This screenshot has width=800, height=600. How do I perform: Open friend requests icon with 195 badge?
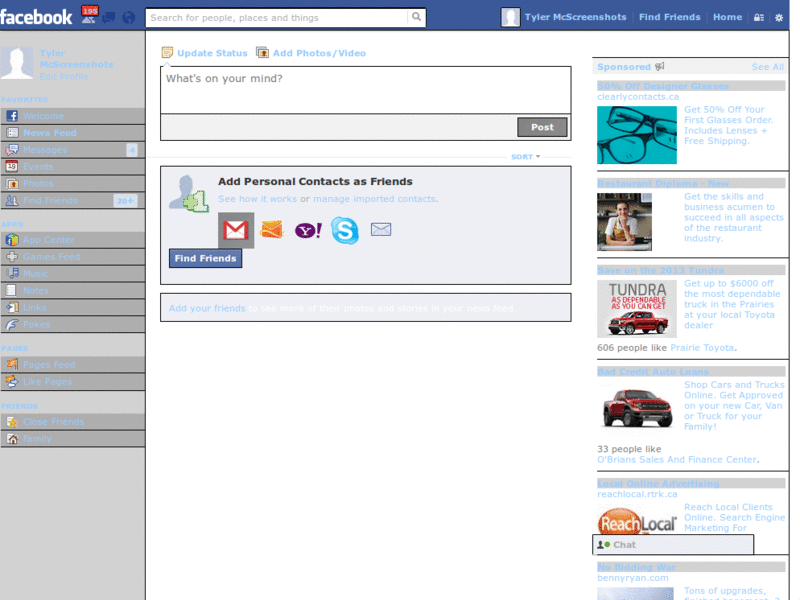[89, 15]
